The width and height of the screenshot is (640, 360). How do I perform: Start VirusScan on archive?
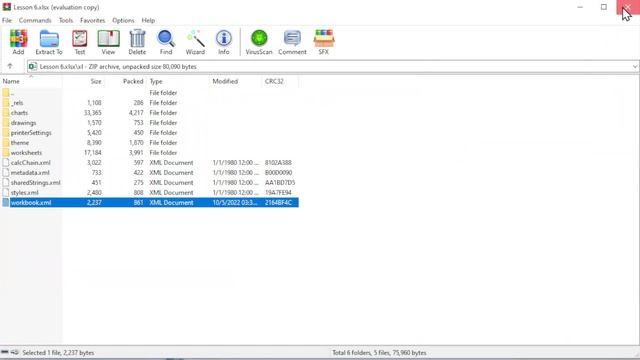(x=259, y=42)
